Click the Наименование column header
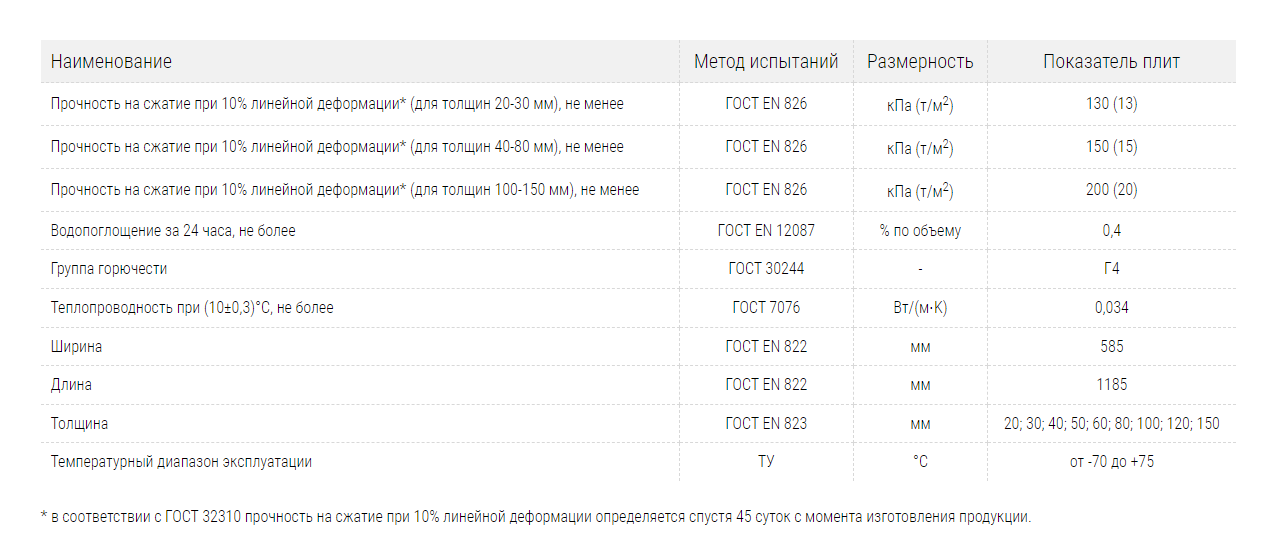Image resolution: width=1276 pixels, height=551 pixels. click(x=111, y=62)
